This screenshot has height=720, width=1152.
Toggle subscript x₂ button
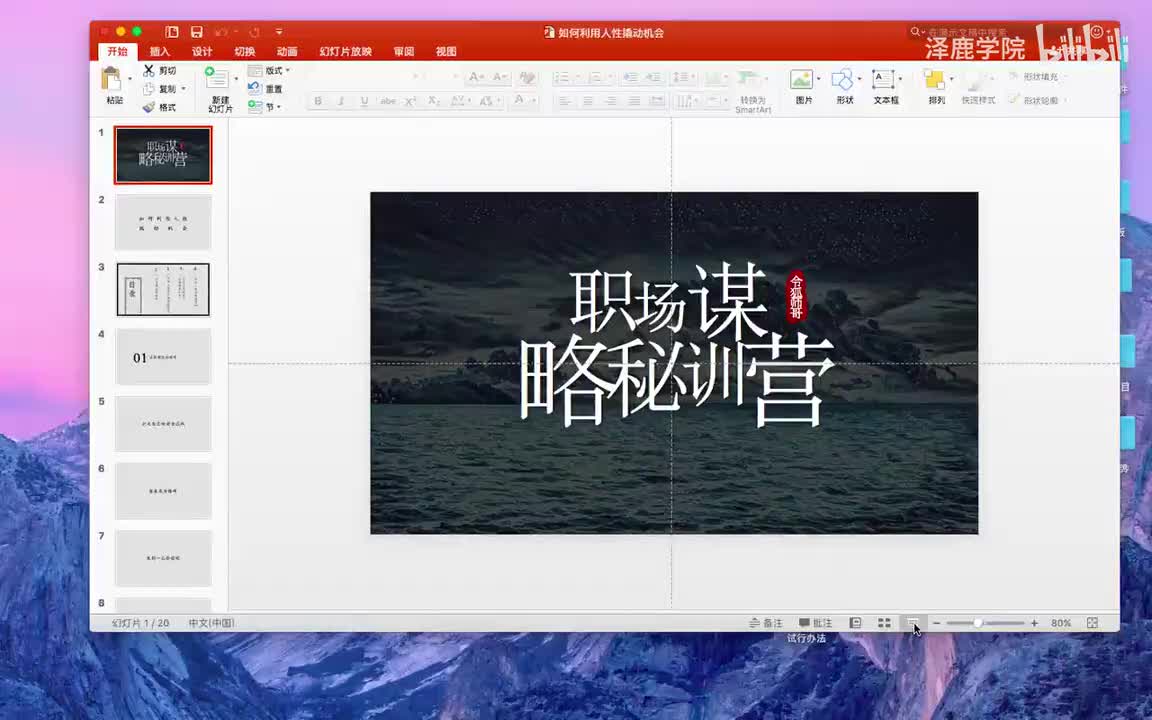pos(433,101)
